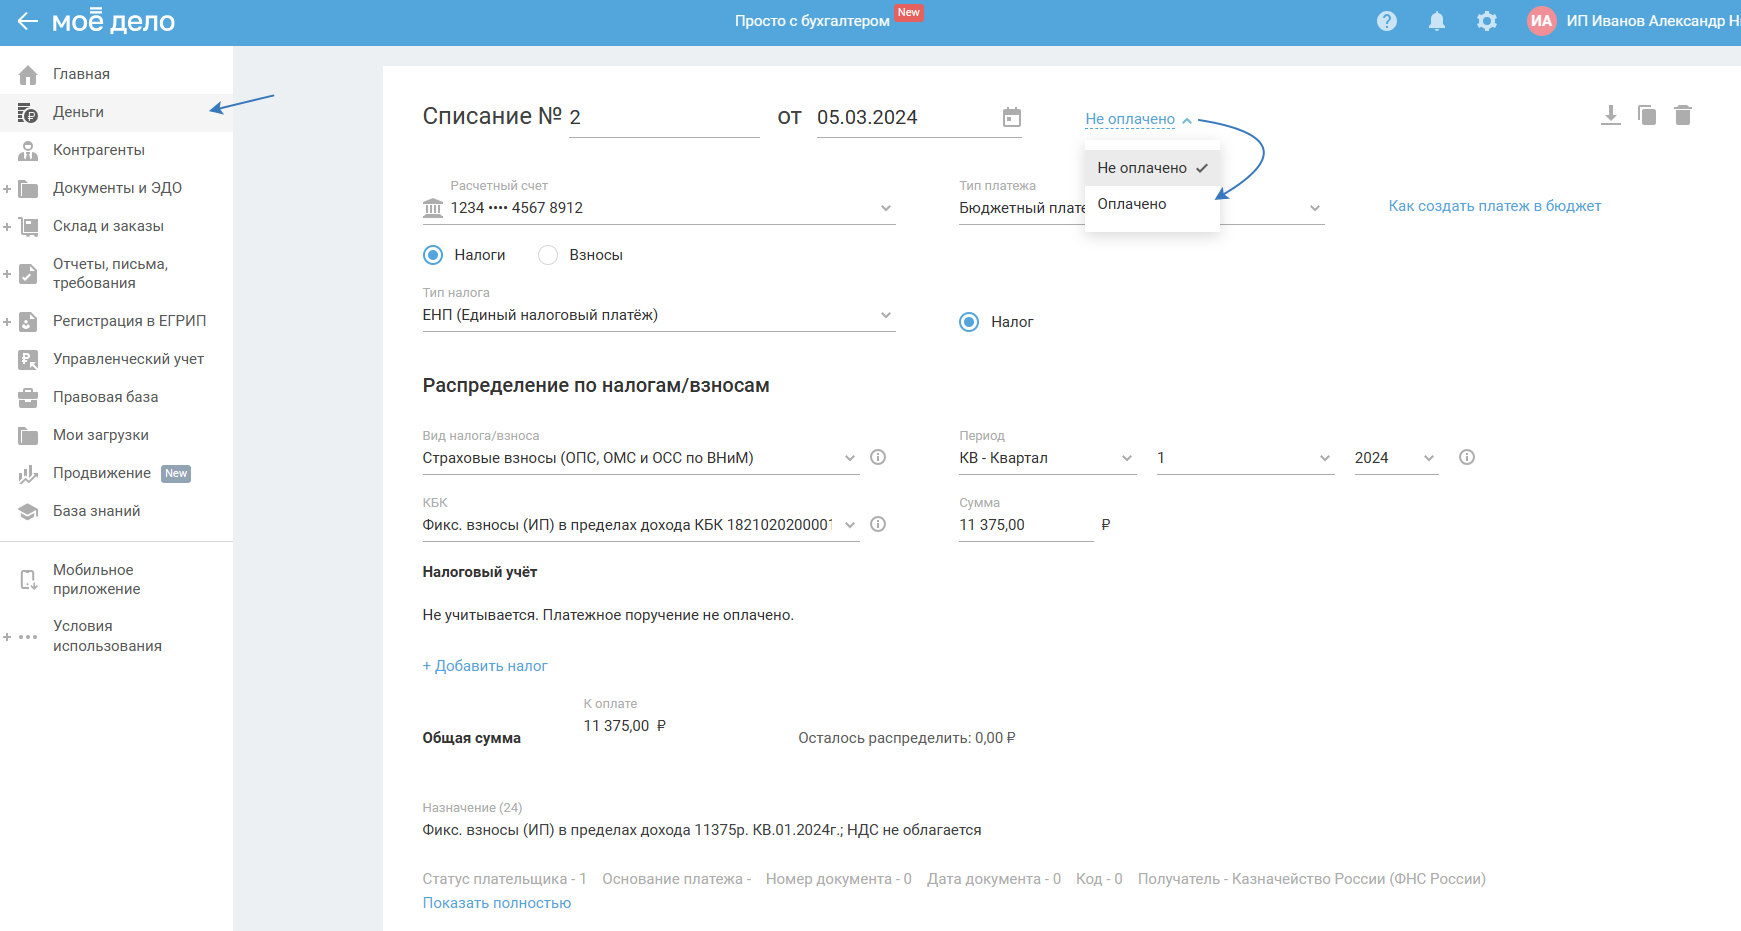Click the моё дело logo

[113, 21]
